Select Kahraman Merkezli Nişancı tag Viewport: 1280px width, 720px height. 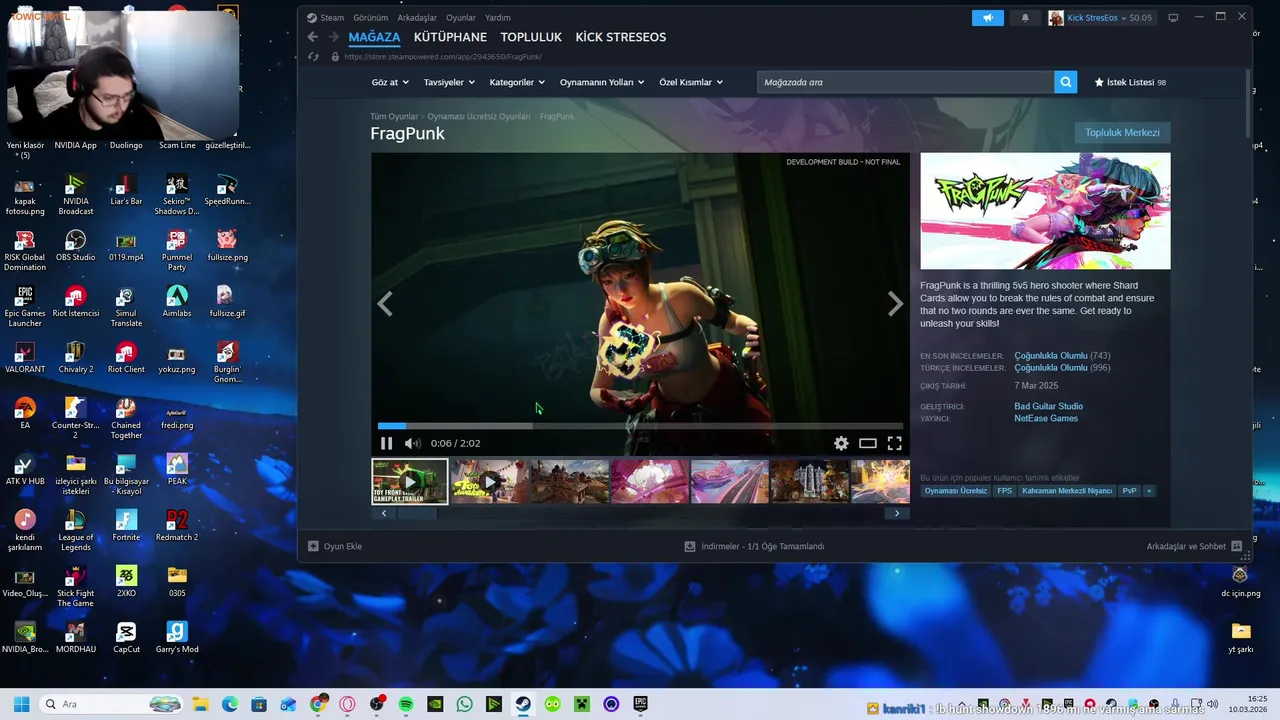1067,491
